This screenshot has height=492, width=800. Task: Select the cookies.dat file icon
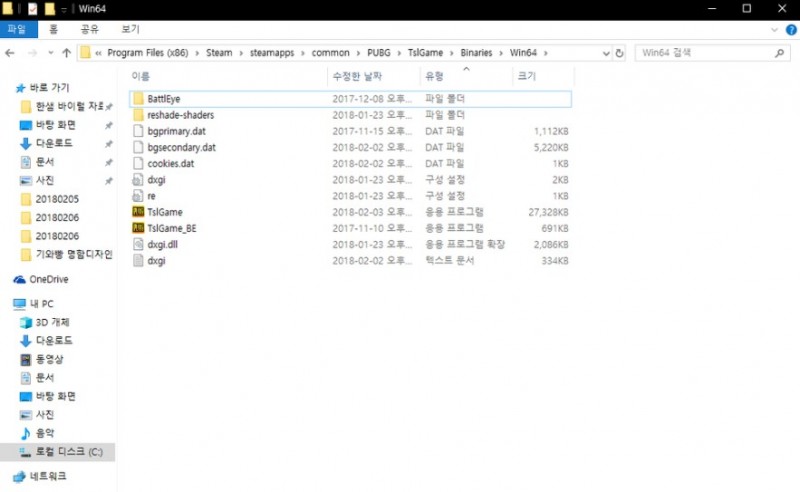click(x=138, y=163)
